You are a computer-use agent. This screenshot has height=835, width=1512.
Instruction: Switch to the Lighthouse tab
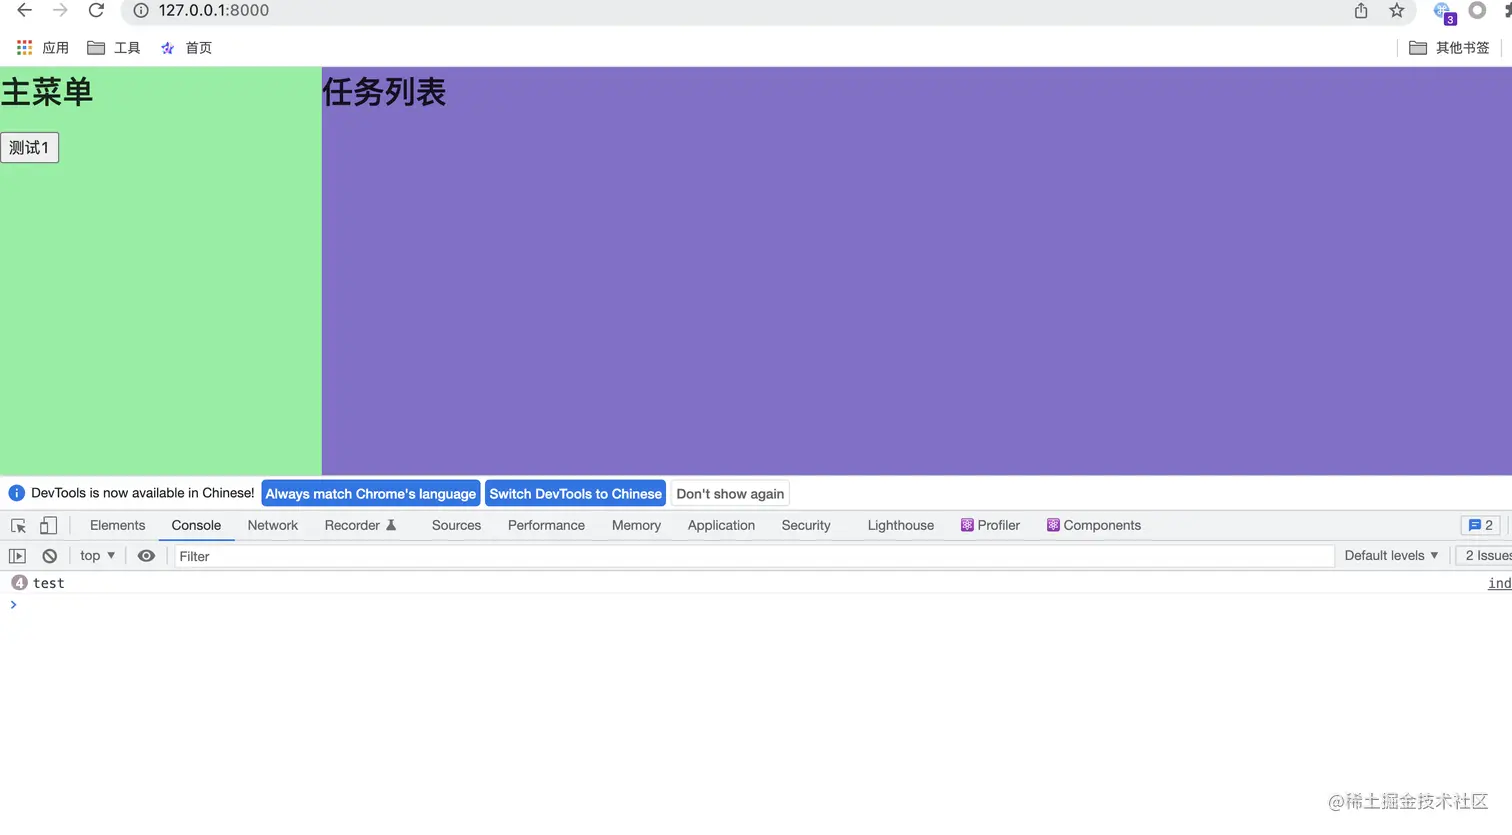coord(900,525)
